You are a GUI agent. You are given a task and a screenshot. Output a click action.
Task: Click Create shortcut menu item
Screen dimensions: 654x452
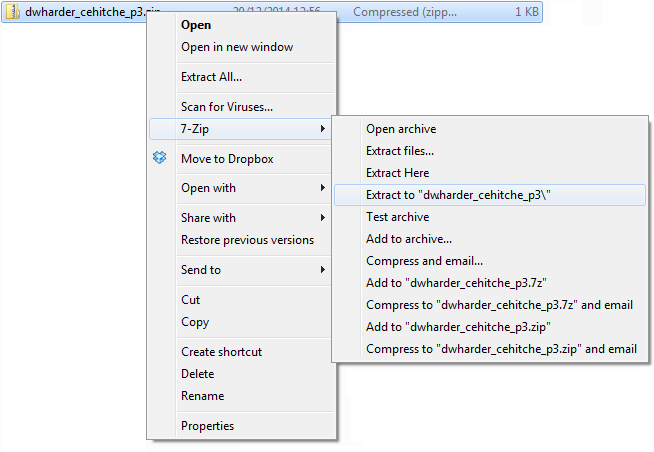coord(221,352)
